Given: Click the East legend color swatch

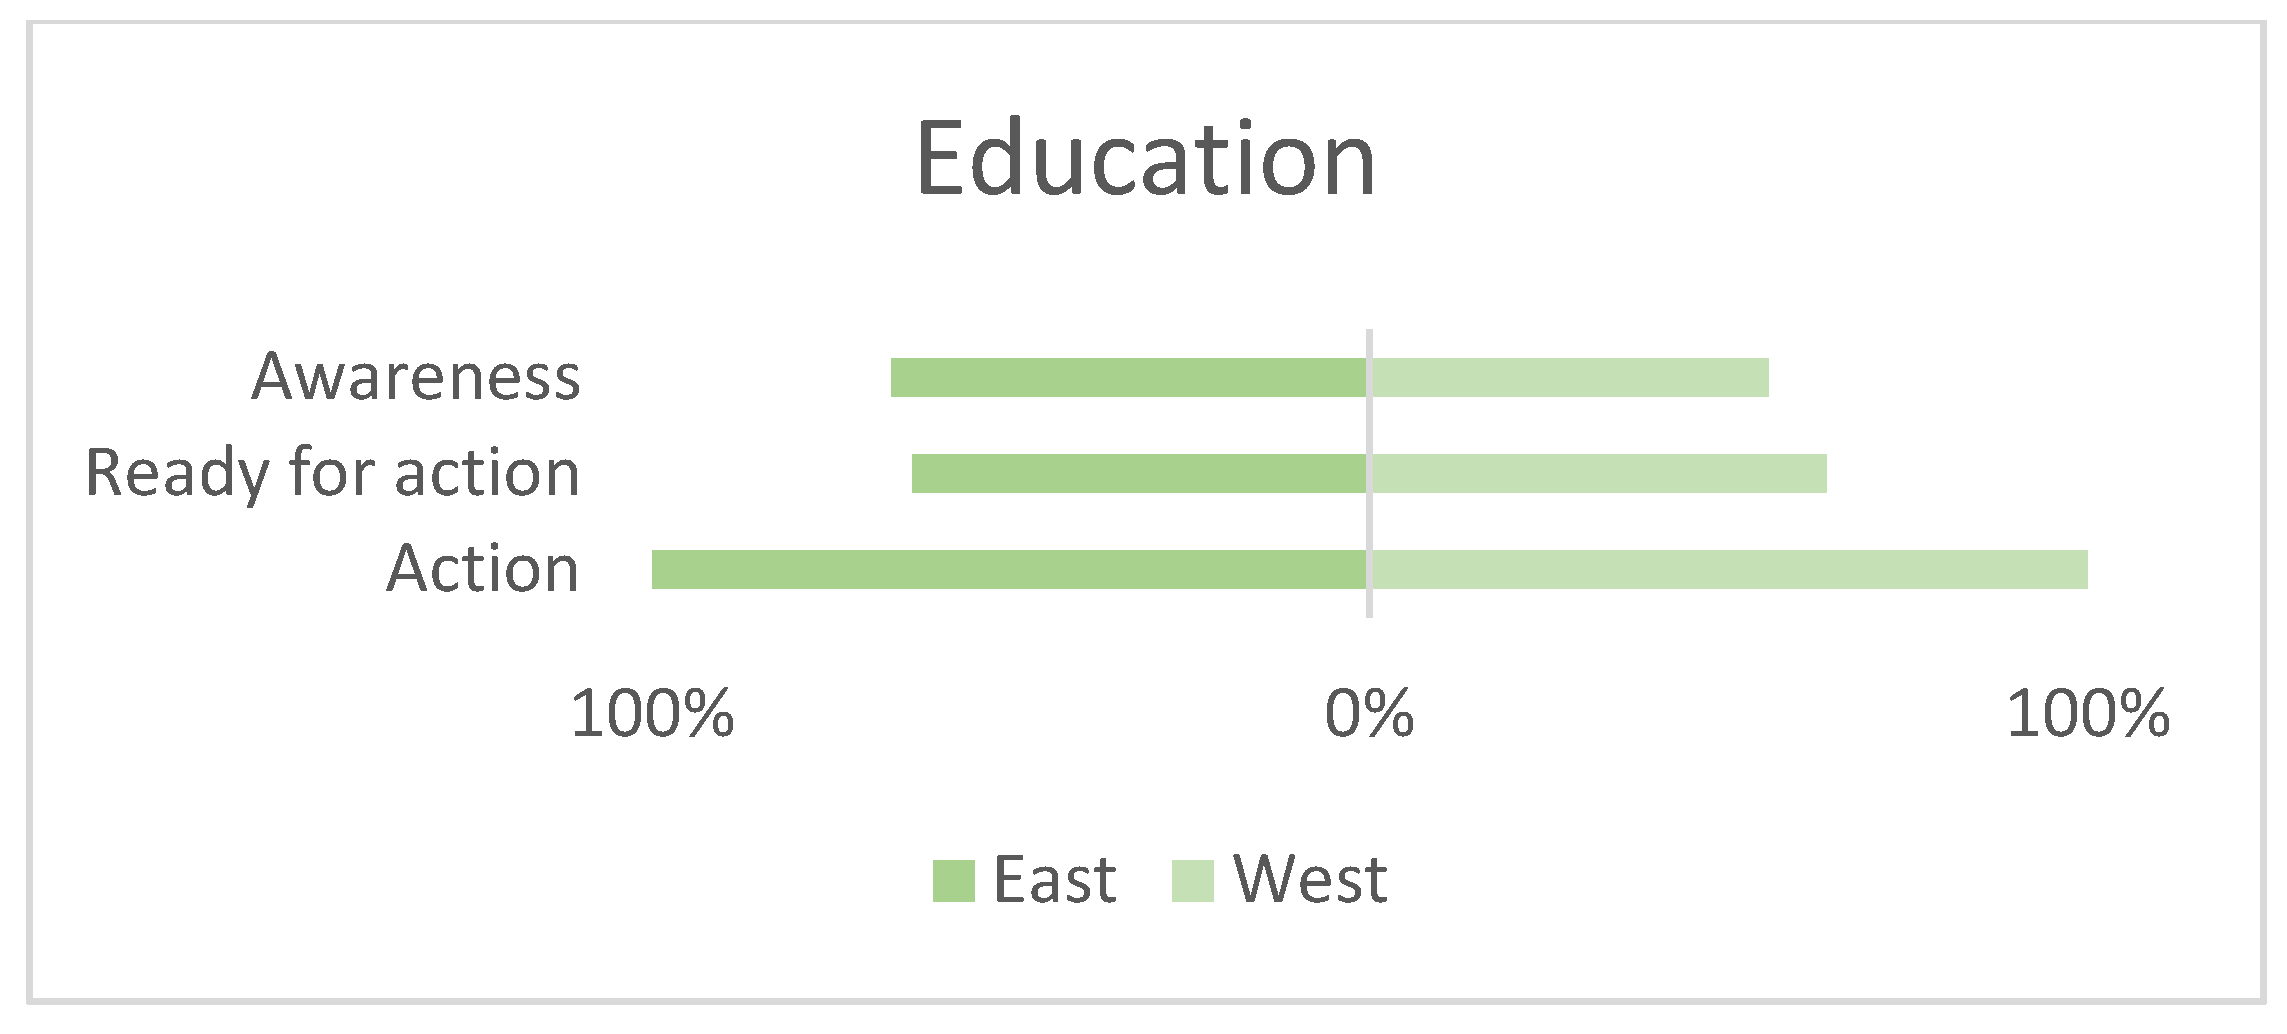Looking at the screenshot, I should coord(953,881).
